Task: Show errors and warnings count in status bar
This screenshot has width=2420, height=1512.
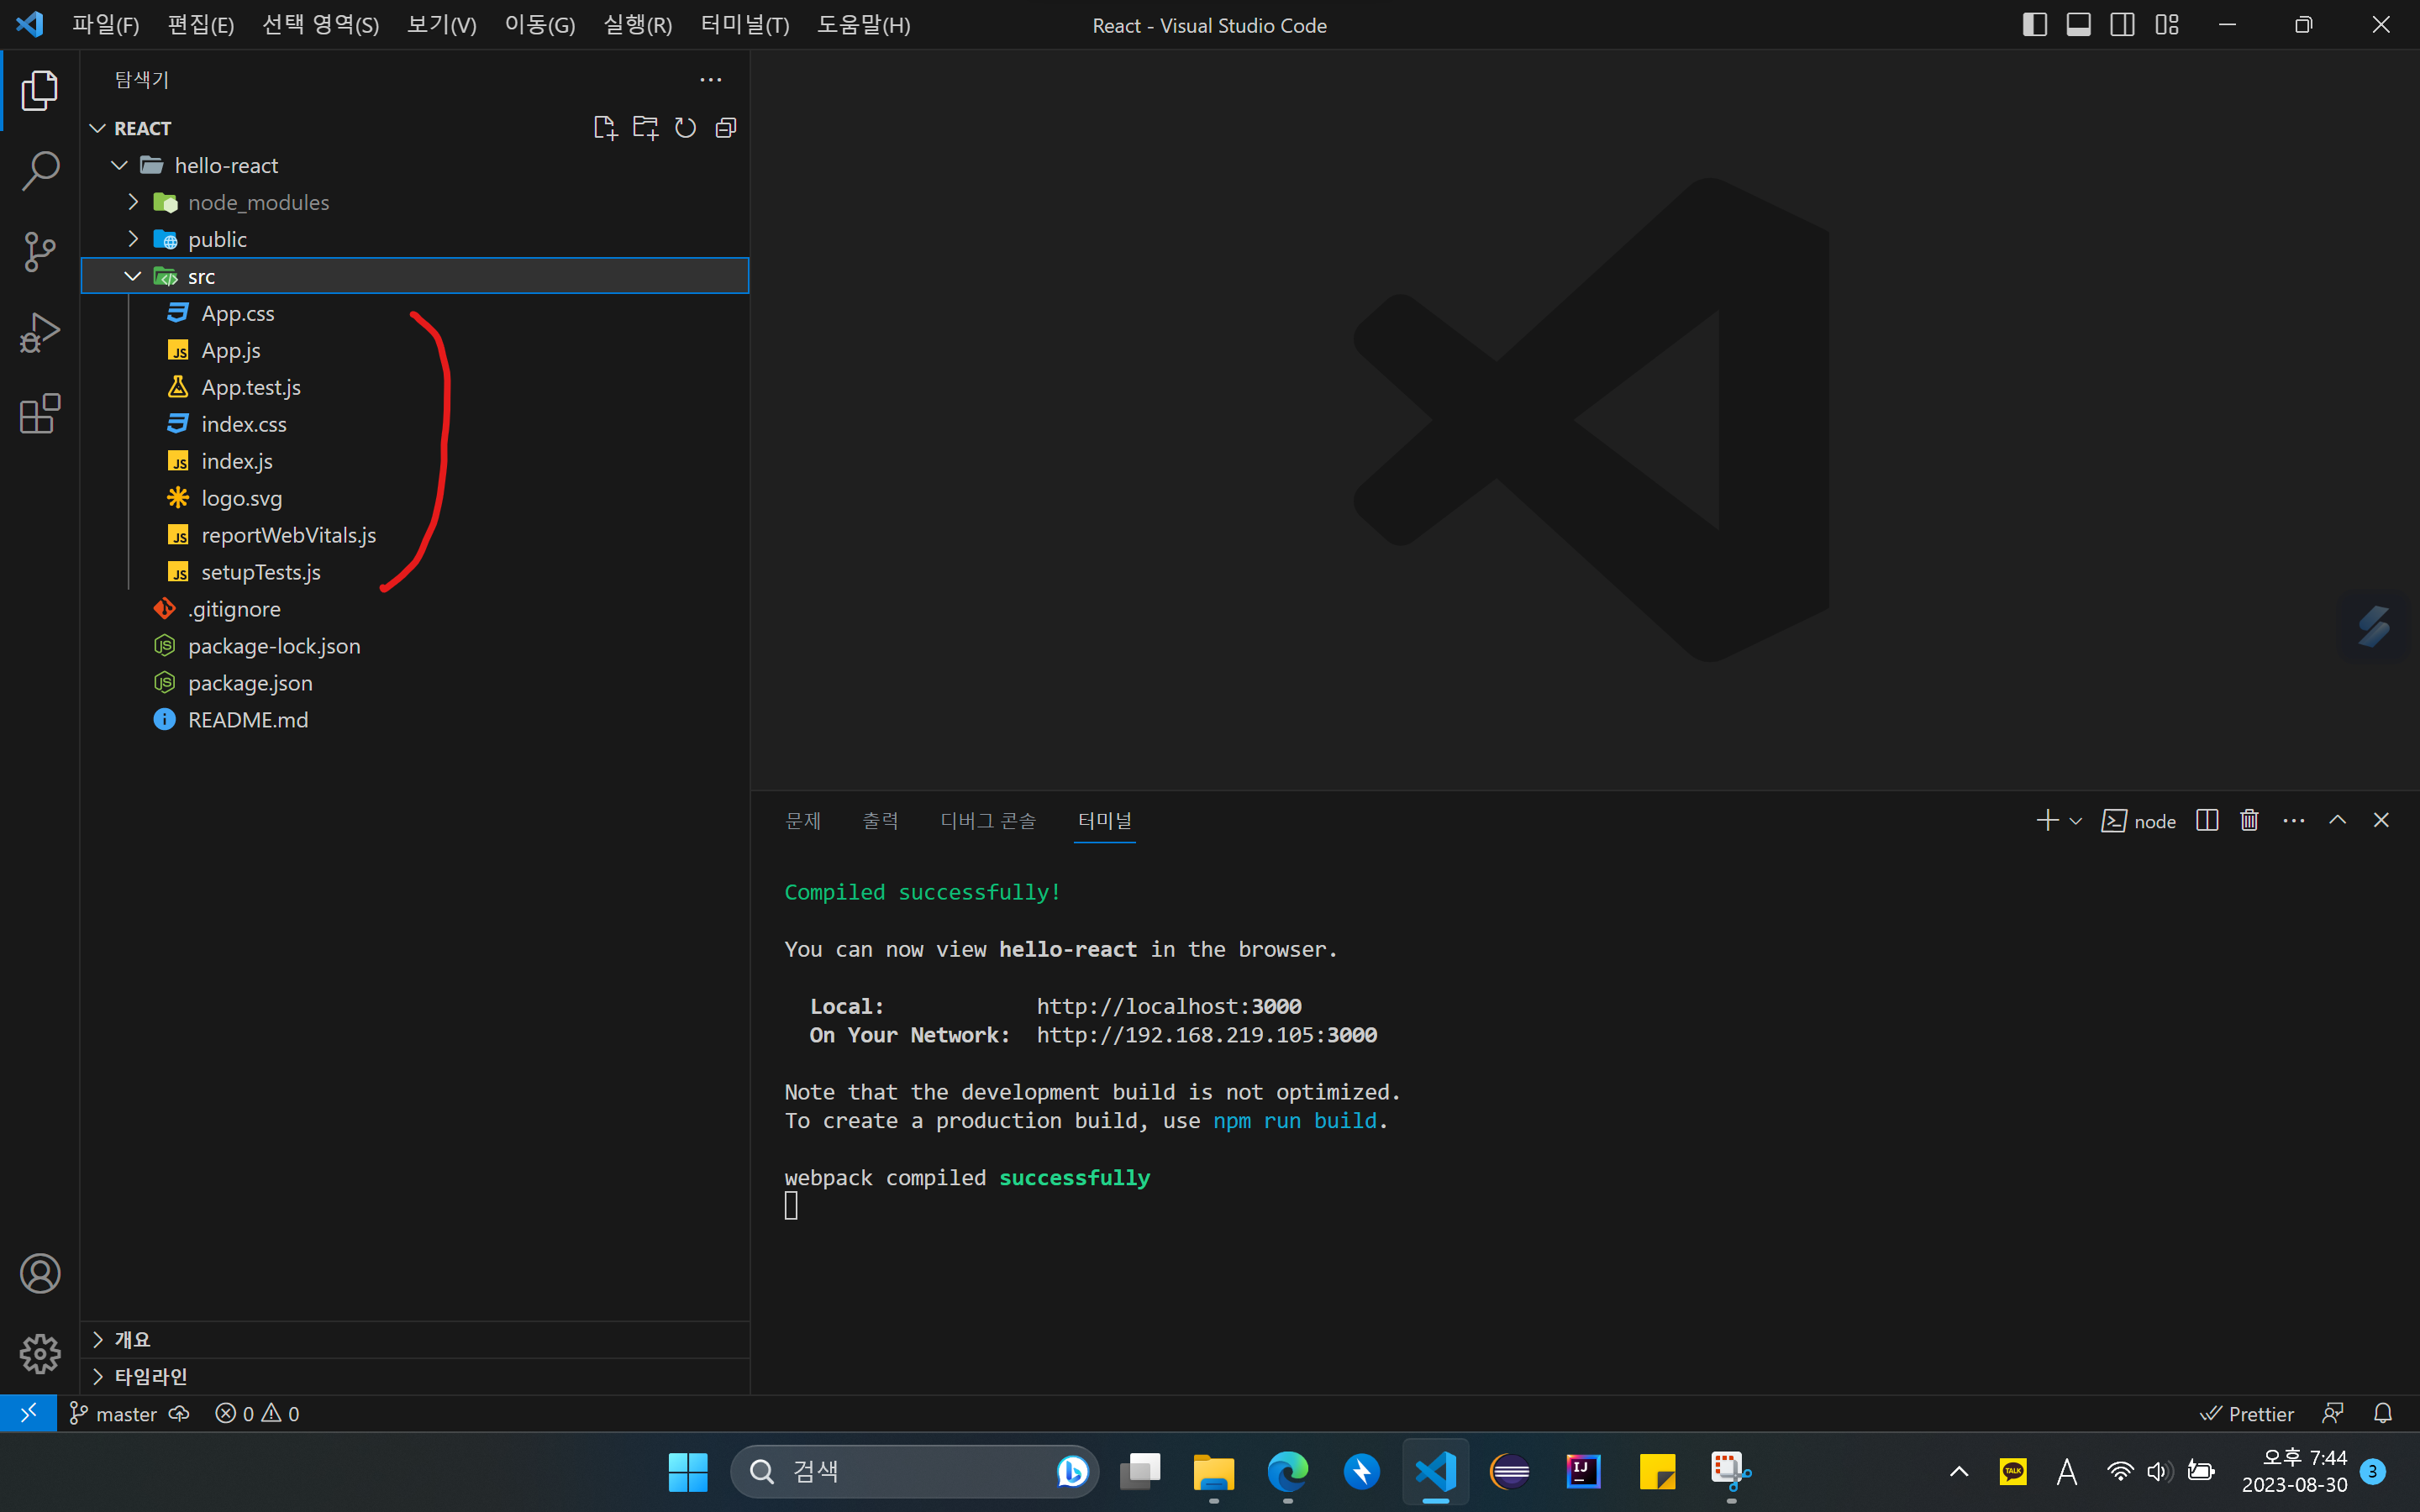Action: (257, 1413)
